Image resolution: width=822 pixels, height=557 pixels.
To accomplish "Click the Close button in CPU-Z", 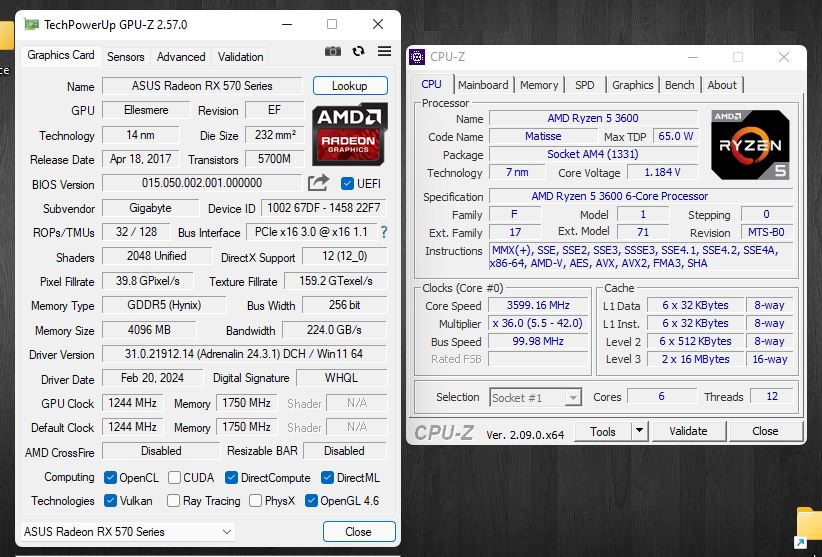I will (765, 431).
